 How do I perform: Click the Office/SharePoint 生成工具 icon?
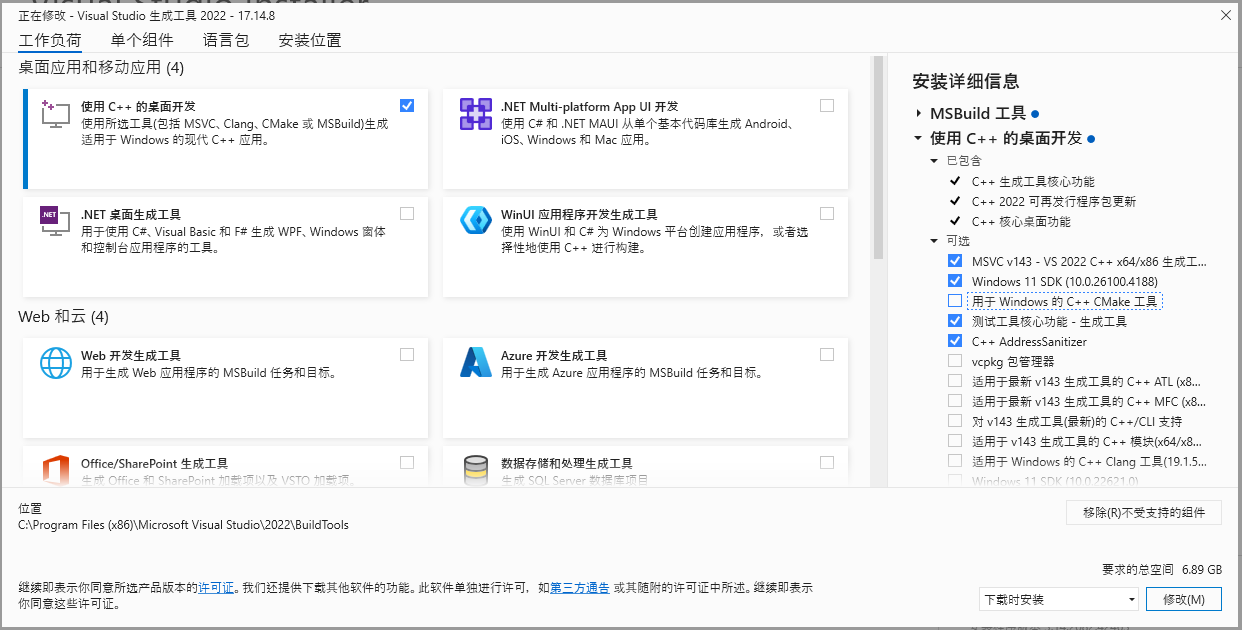click(x=55, y=471)
